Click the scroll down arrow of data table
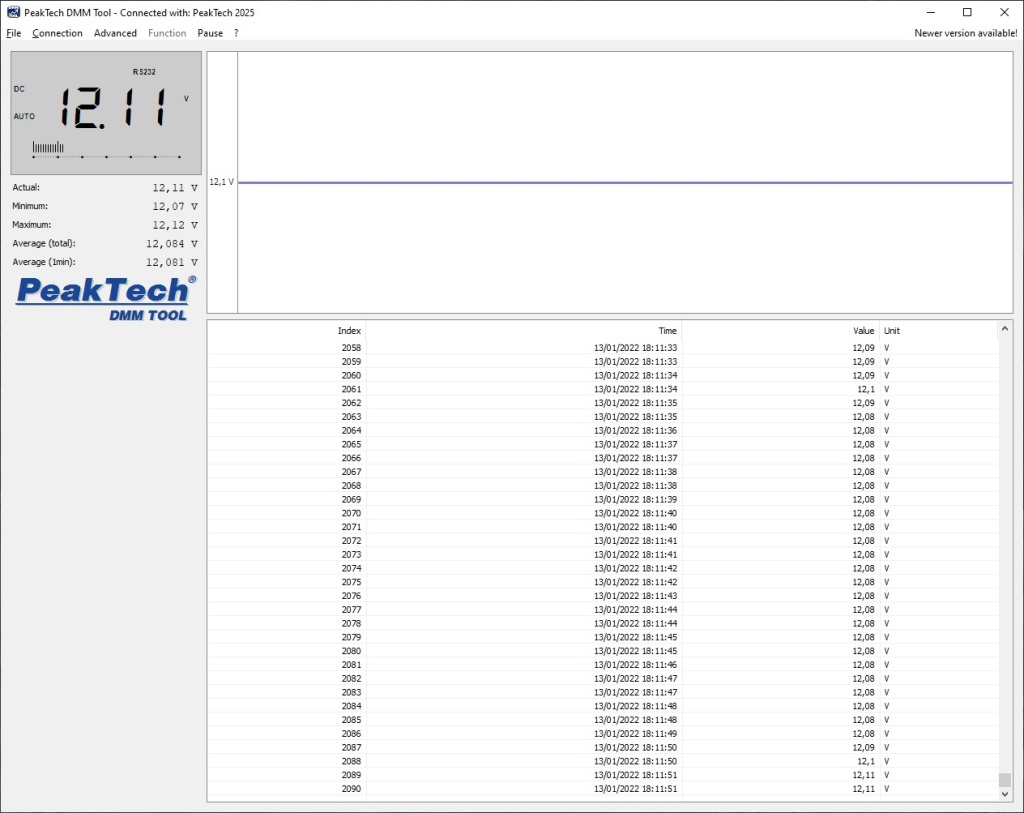1024x813 pixels. [1005, 794]
